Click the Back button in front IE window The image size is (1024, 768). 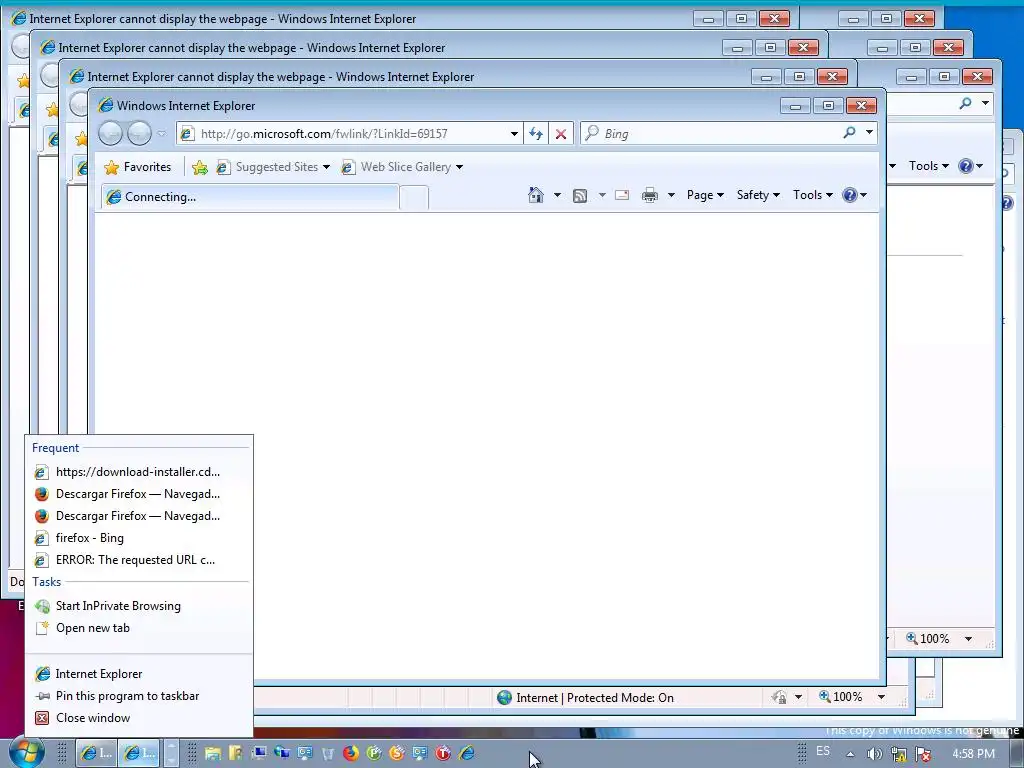coord(110,134)
